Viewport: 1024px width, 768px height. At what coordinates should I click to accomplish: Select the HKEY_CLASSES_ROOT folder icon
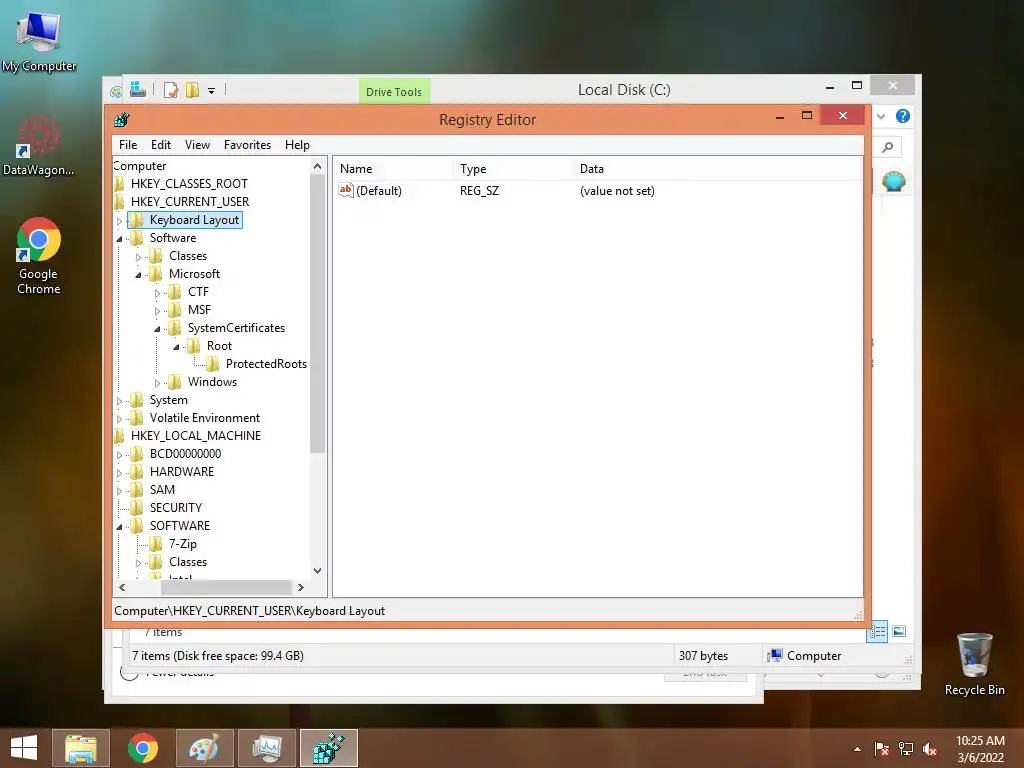pos(119,184)
